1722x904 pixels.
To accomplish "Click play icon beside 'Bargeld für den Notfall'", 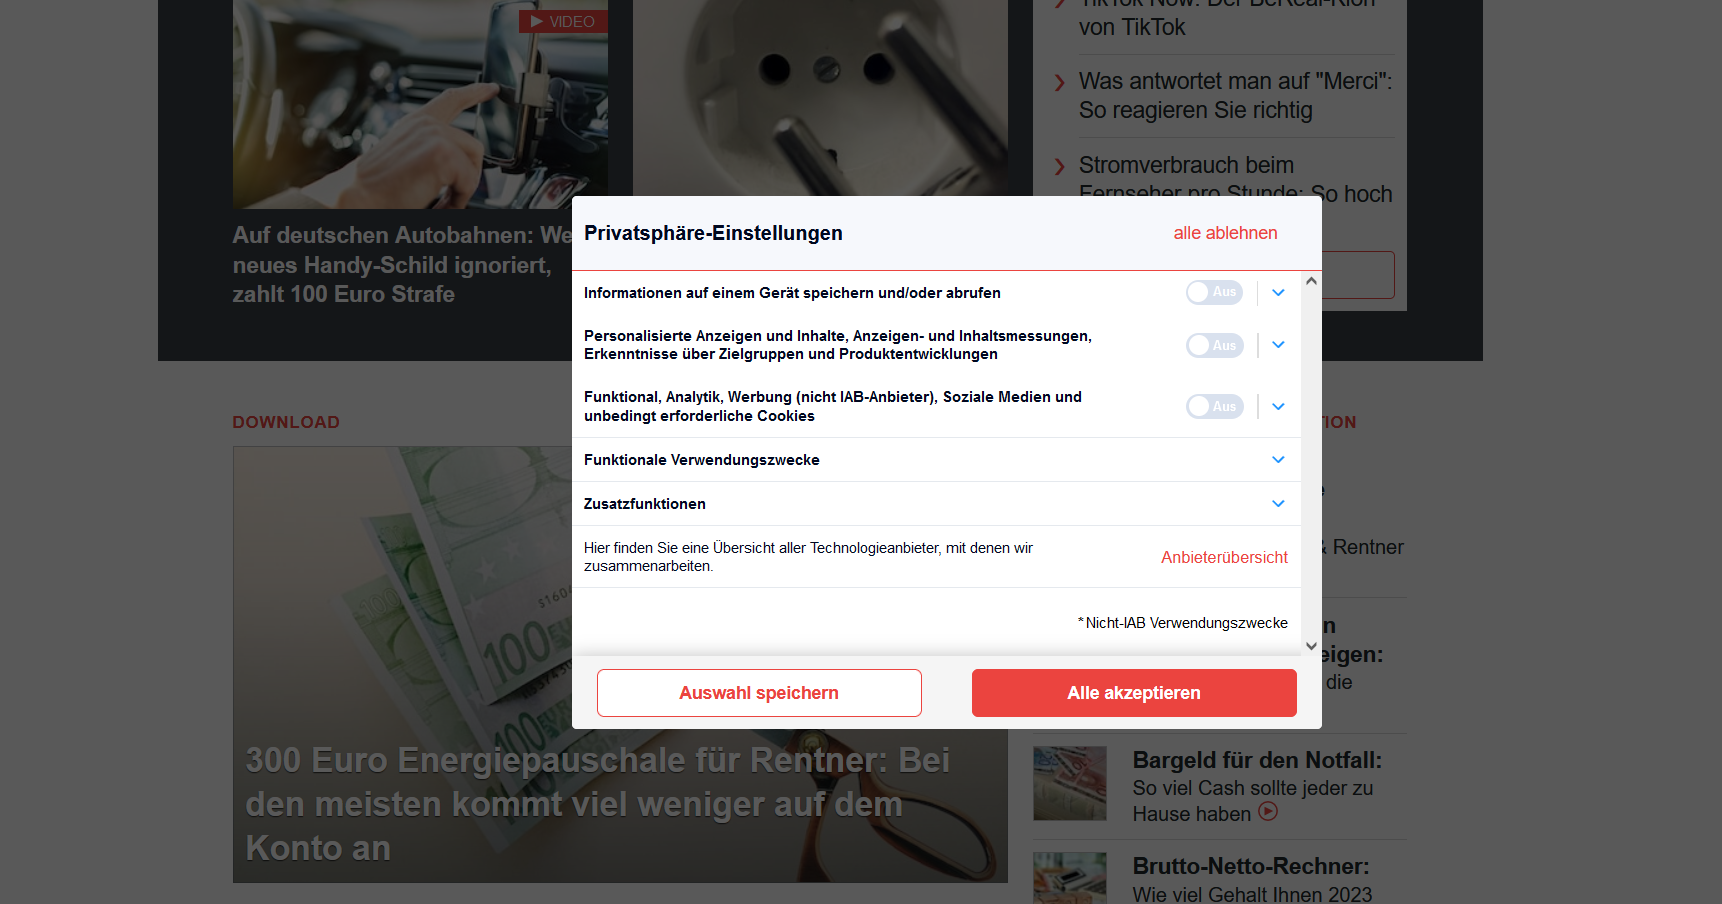I will coord(1268,811).
